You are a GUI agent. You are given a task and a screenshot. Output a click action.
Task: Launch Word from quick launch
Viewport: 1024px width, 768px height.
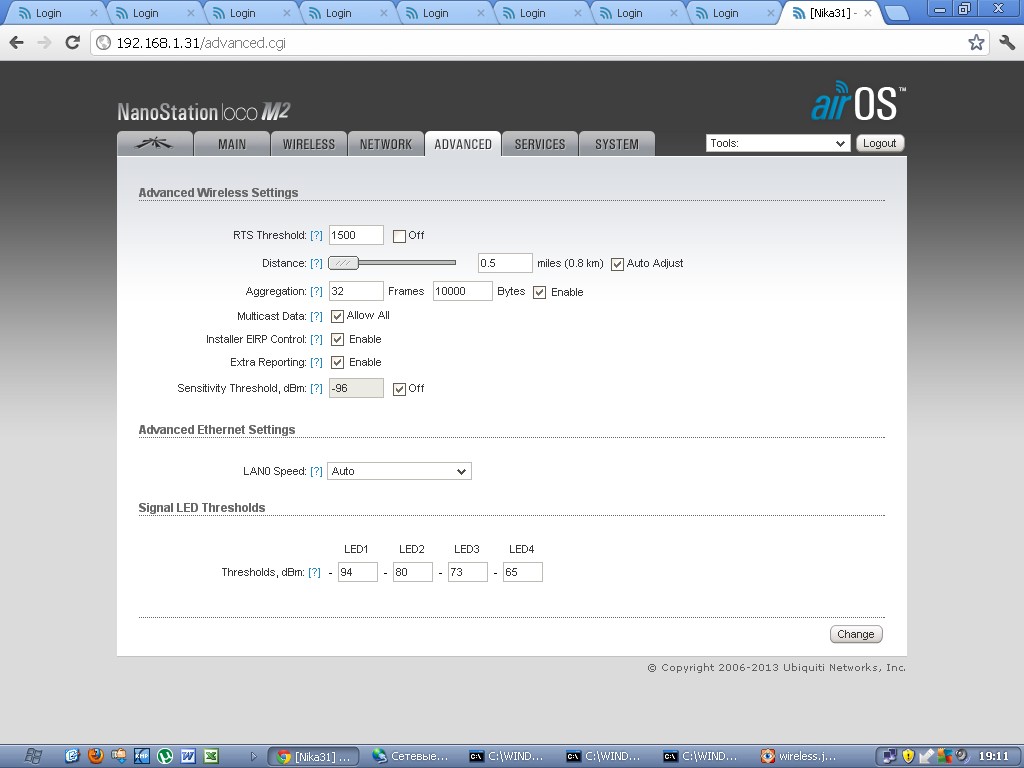[188, 756]
